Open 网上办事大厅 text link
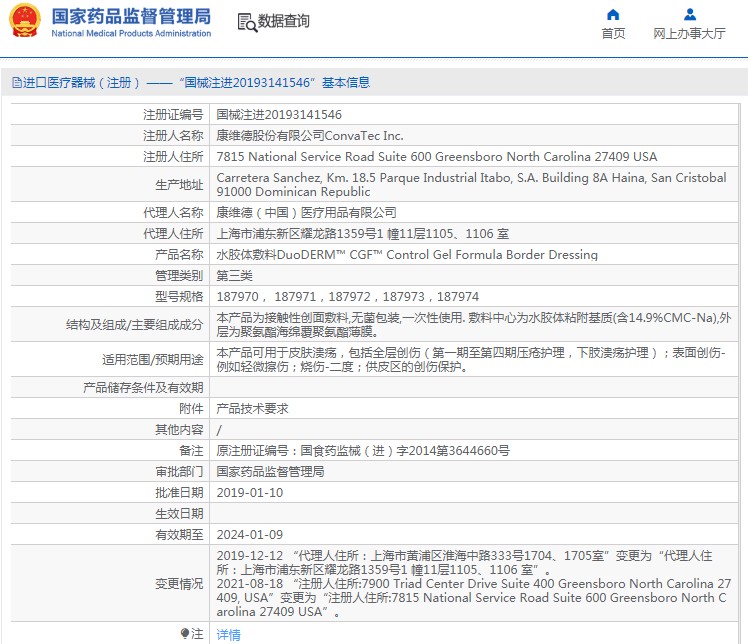The height and width of the screenshot is (644, 748). (689, 33)
